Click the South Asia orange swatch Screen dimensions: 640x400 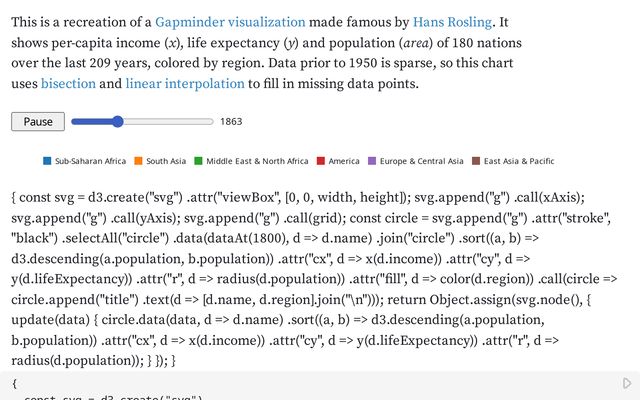coord(138,161)
